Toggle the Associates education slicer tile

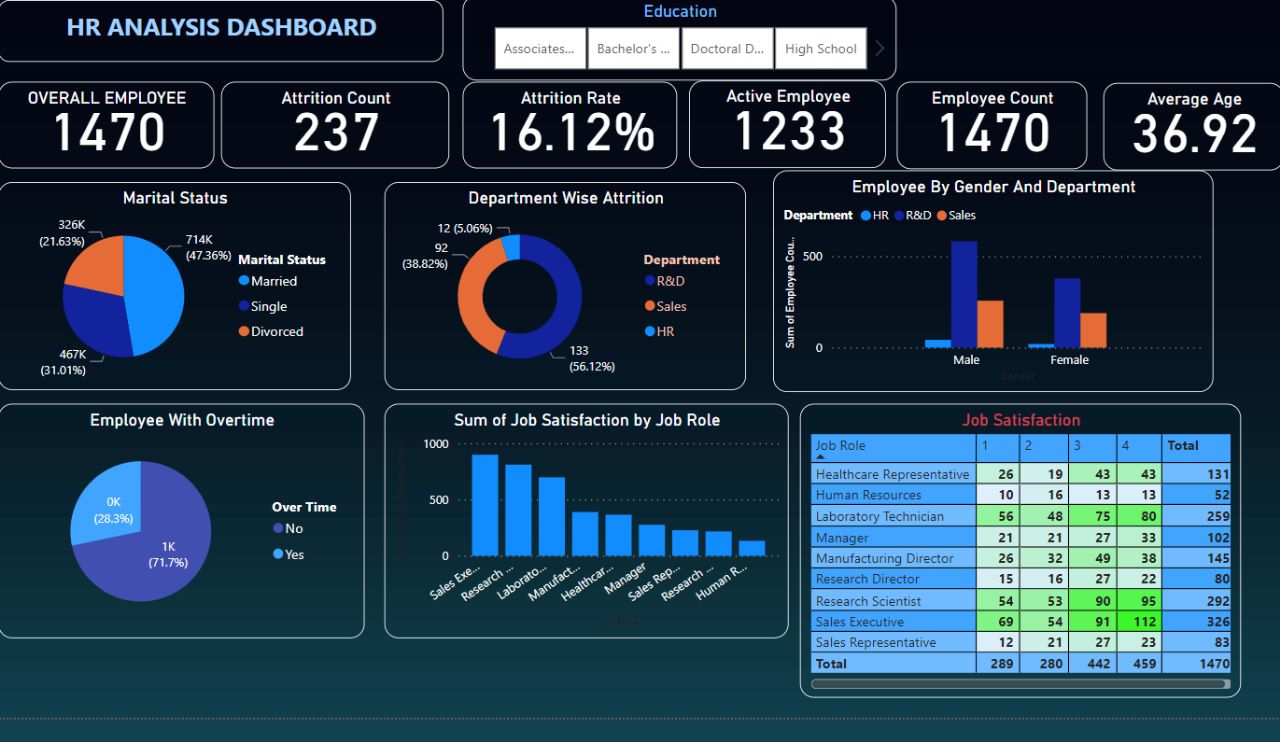(x=540, y=49)
